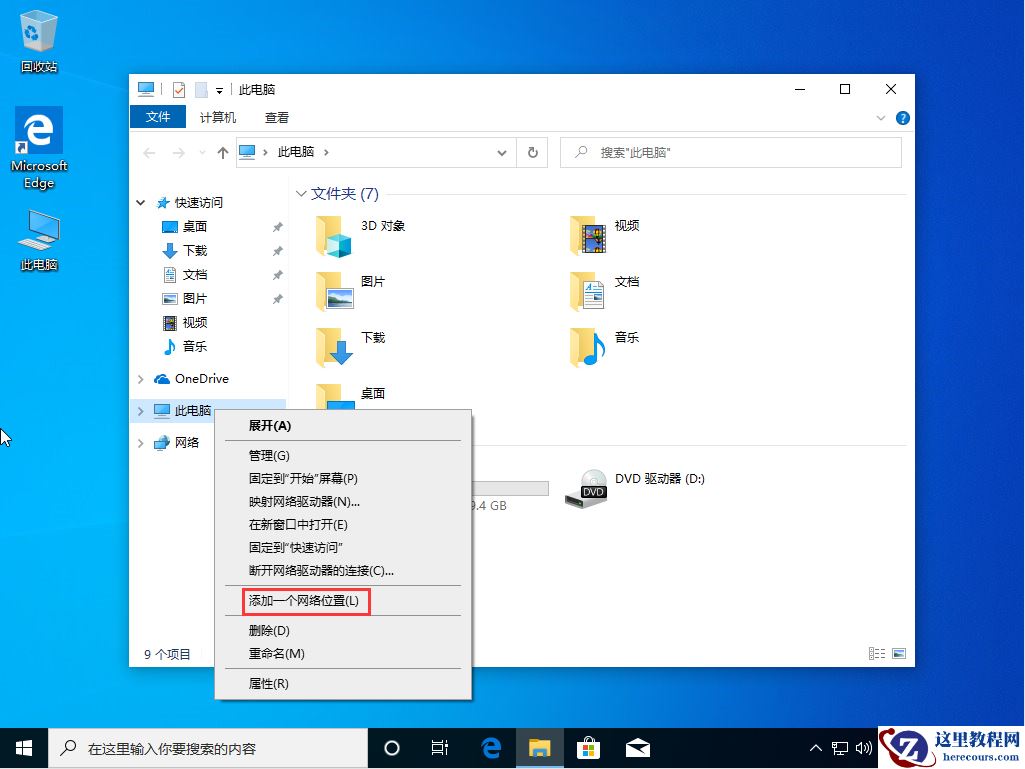Click inside the 搜索"此电脑" search box
Image resolution: width=1025 pixels, height=769 pixels.
(x=730, y=151)
